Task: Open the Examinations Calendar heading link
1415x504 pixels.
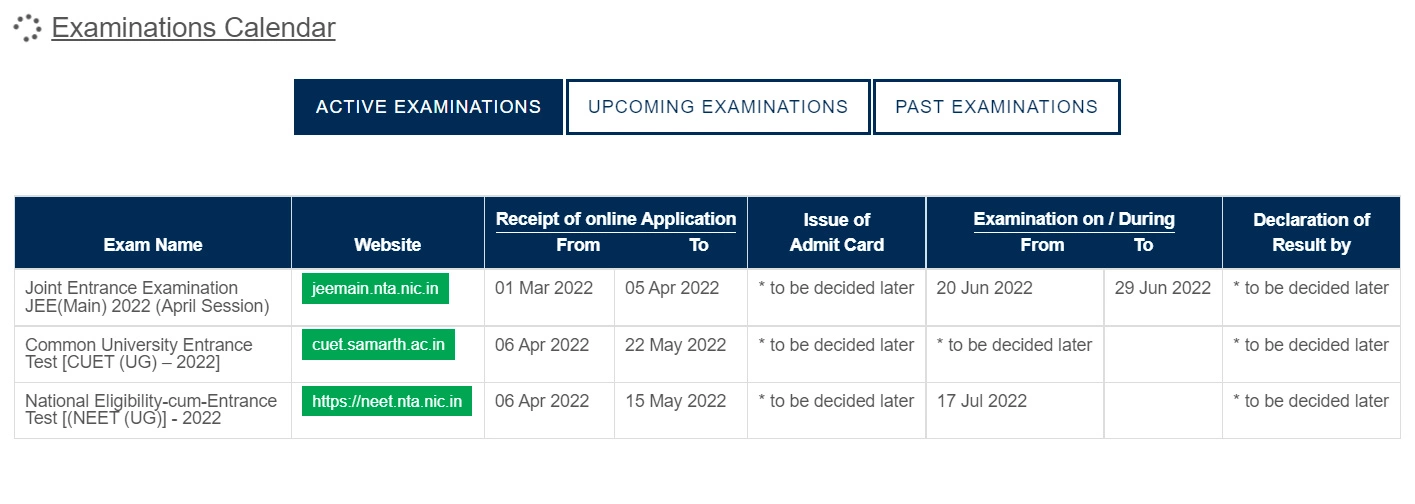Action: click(193, 28)
